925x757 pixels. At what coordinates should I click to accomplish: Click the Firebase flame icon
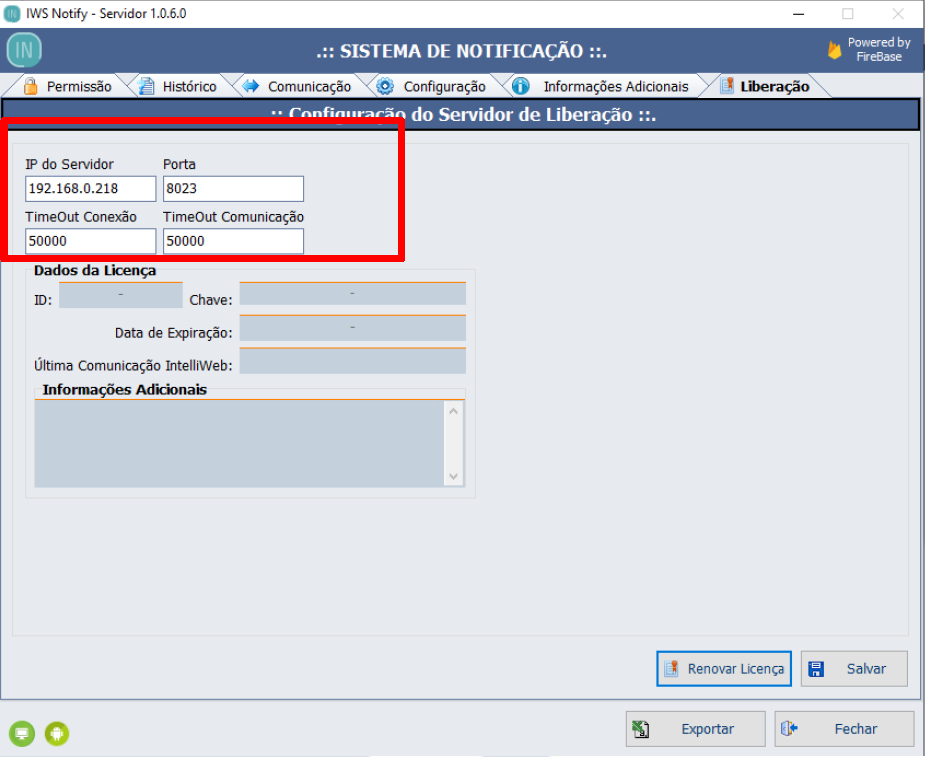[834, 50]
